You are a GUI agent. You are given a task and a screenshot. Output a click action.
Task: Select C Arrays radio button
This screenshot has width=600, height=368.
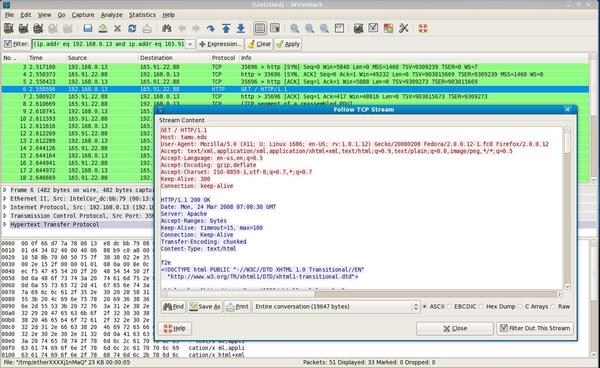[x=520, y=307]
